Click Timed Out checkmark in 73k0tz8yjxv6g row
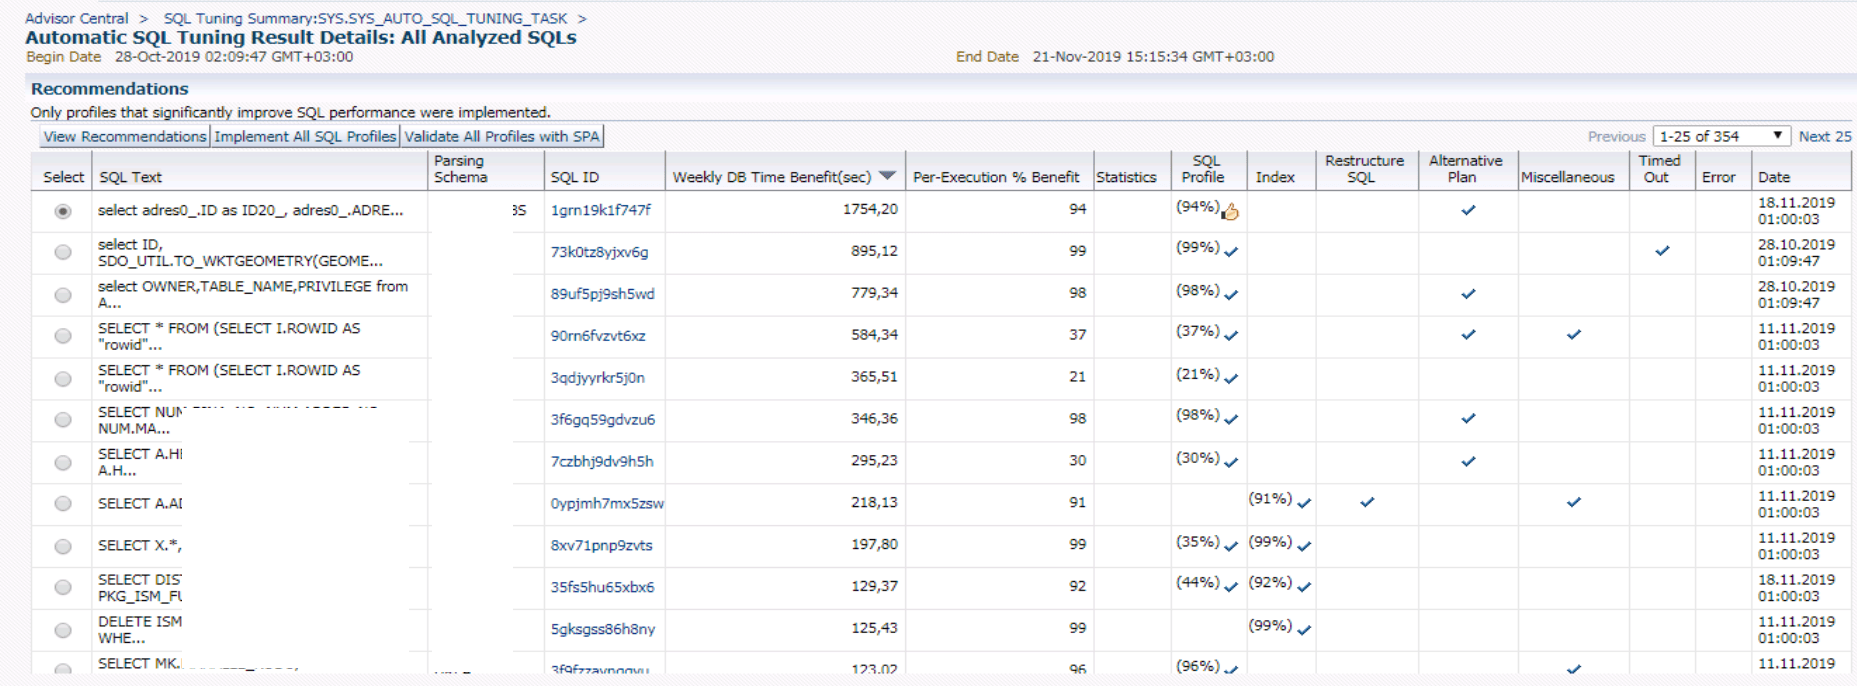The width and height of the screenshot is (1857, 686). tap(1662, 251)
